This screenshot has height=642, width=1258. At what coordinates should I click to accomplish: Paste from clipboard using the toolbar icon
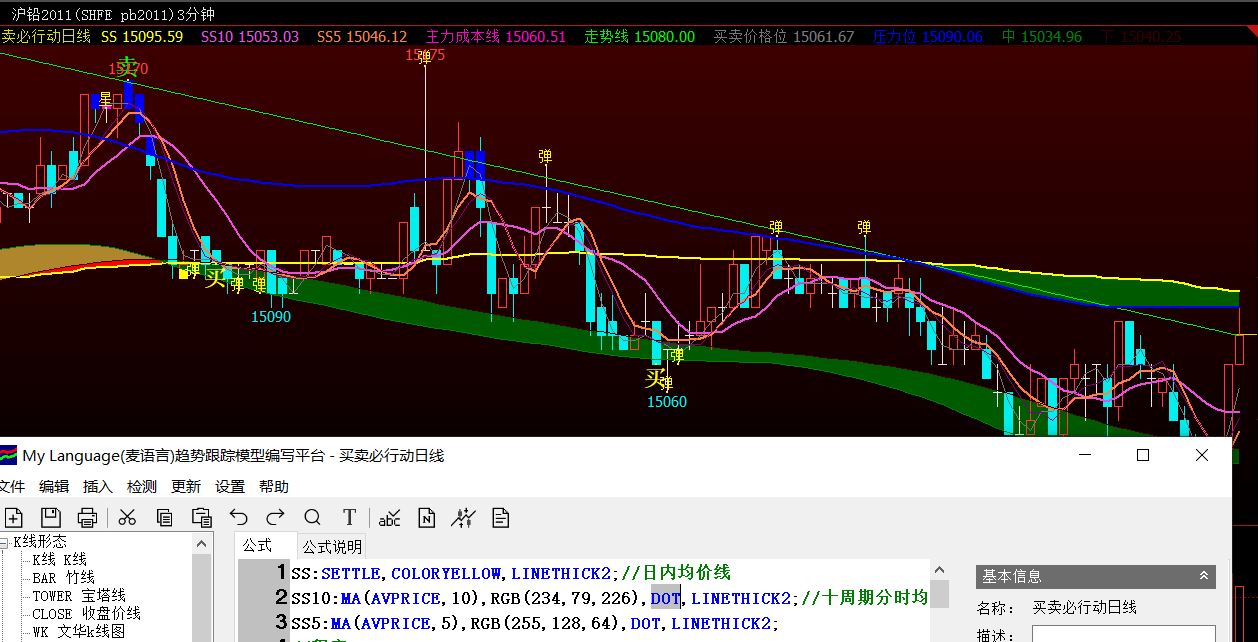tap(202, 517)
